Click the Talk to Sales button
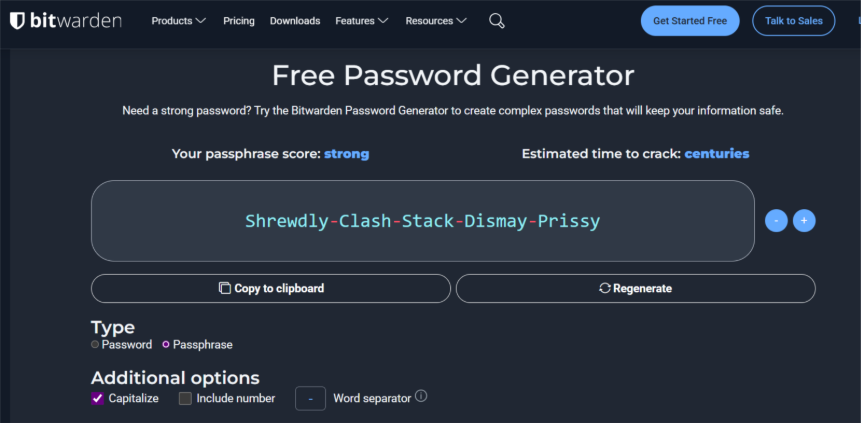Screen dimensions: 861x423 (793, 21)
